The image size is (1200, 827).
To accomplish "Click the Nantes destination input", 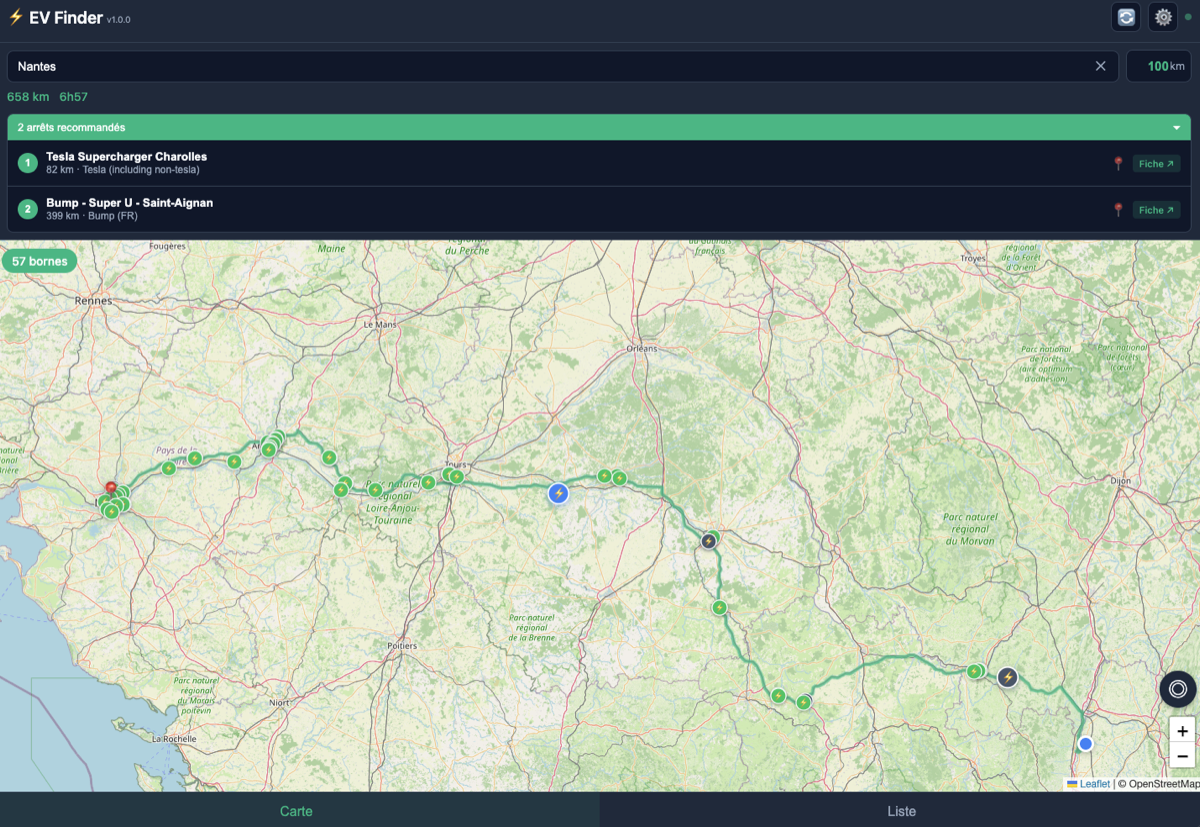I will point(550,66).
